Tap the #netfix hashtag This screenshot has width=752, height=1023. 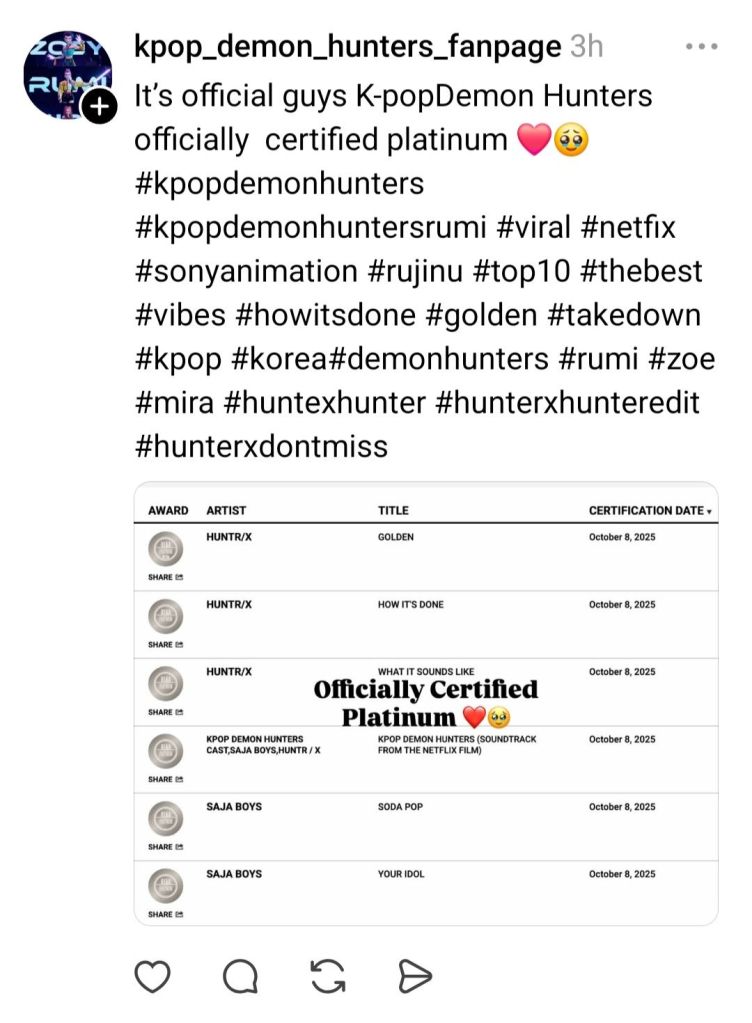(627, 228)
